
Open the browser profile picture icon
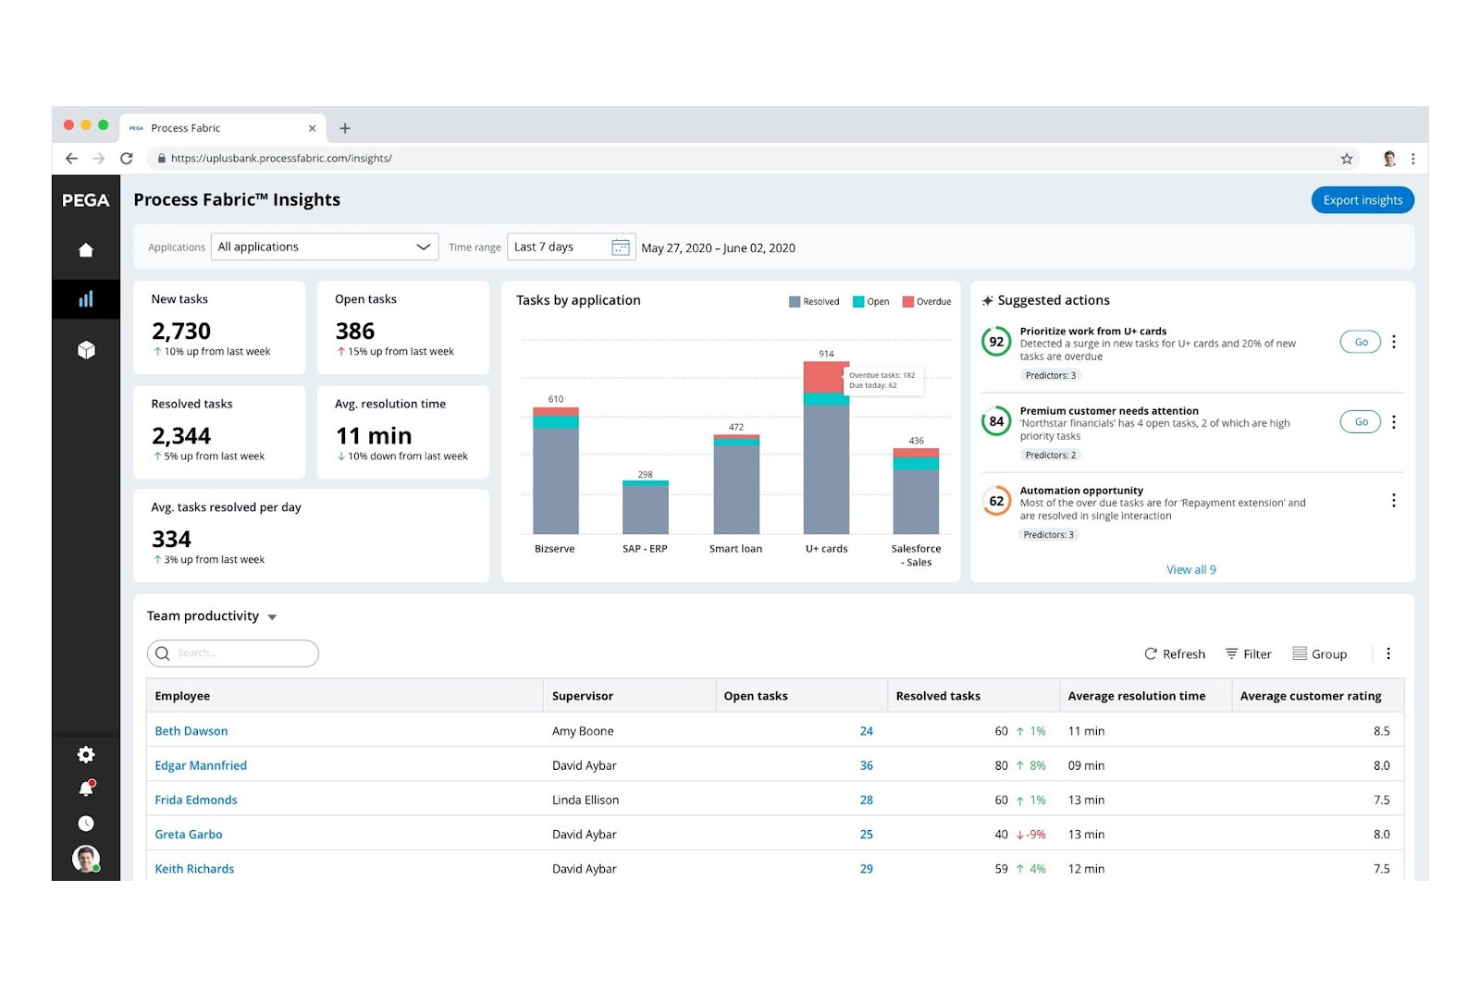[1389, 158]
